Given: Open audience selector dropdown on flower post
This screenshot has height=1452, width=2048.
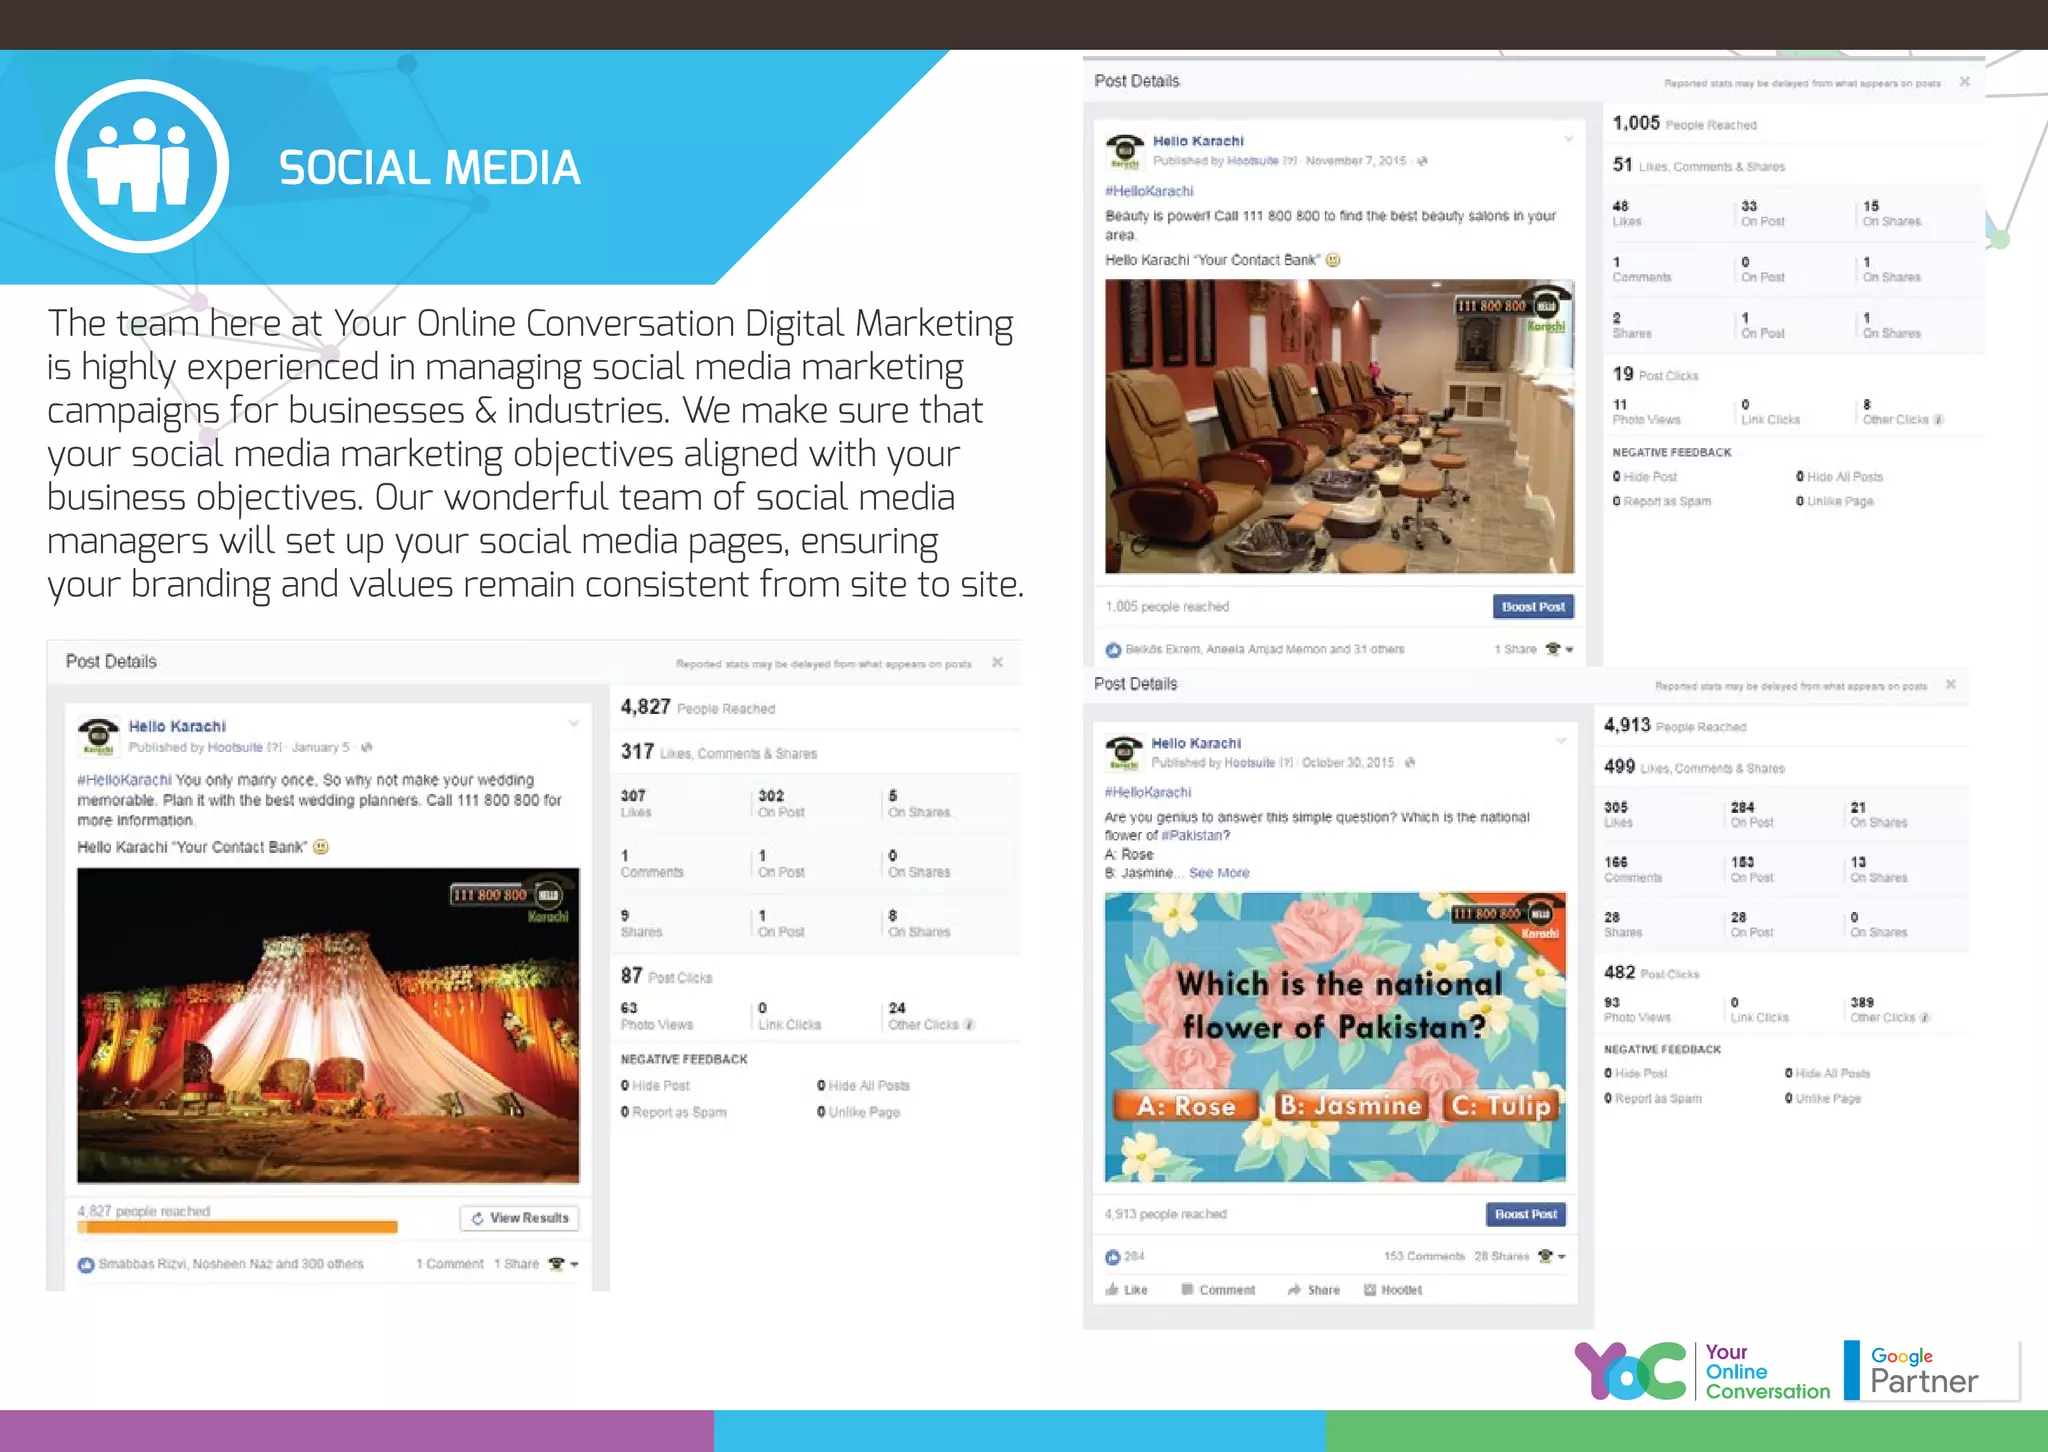Looking at the screenshot, I should pyautogui.click(x=1552, y=1256).
